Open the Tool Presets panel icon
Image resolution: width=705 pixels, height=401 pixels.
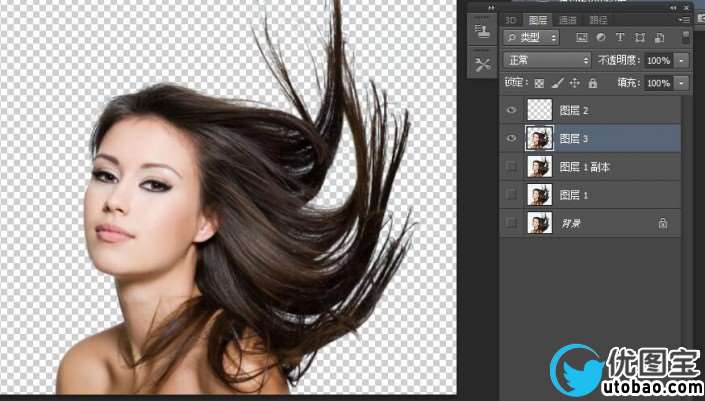pyautogui.click(x=482, y=64)
